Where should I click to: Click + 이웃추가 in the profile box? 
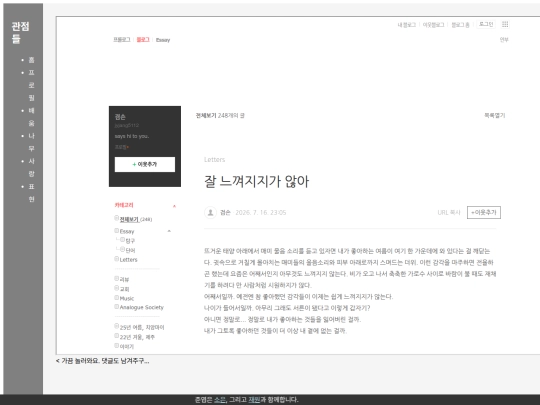(145, 164)
